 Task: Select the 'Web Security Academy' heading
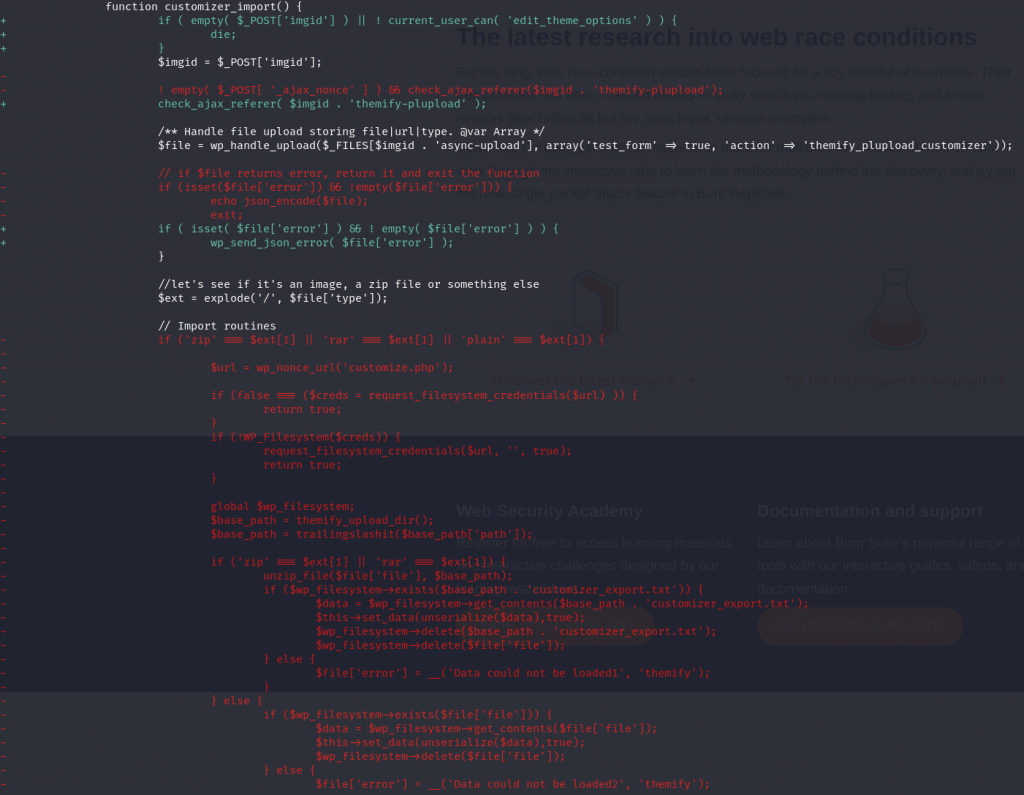pyautogui.click(x=549, y=511)
